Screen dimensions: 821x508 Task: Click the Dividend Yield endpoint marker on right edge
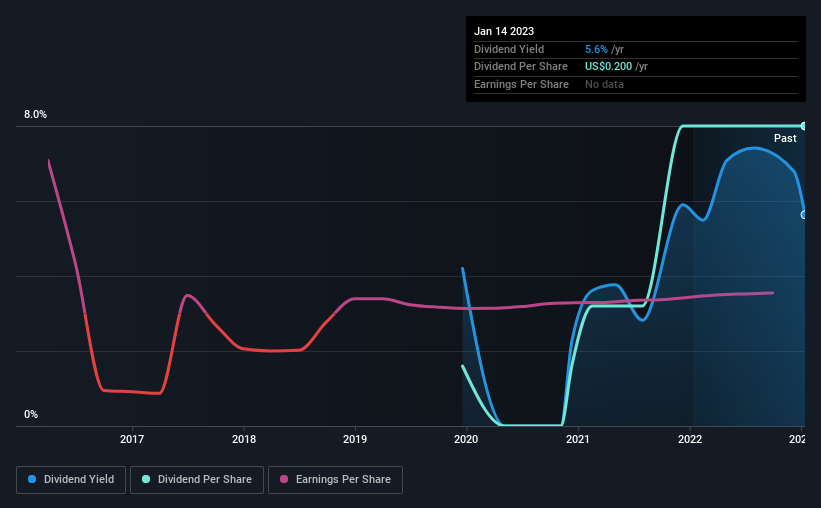tap(803, 215)
